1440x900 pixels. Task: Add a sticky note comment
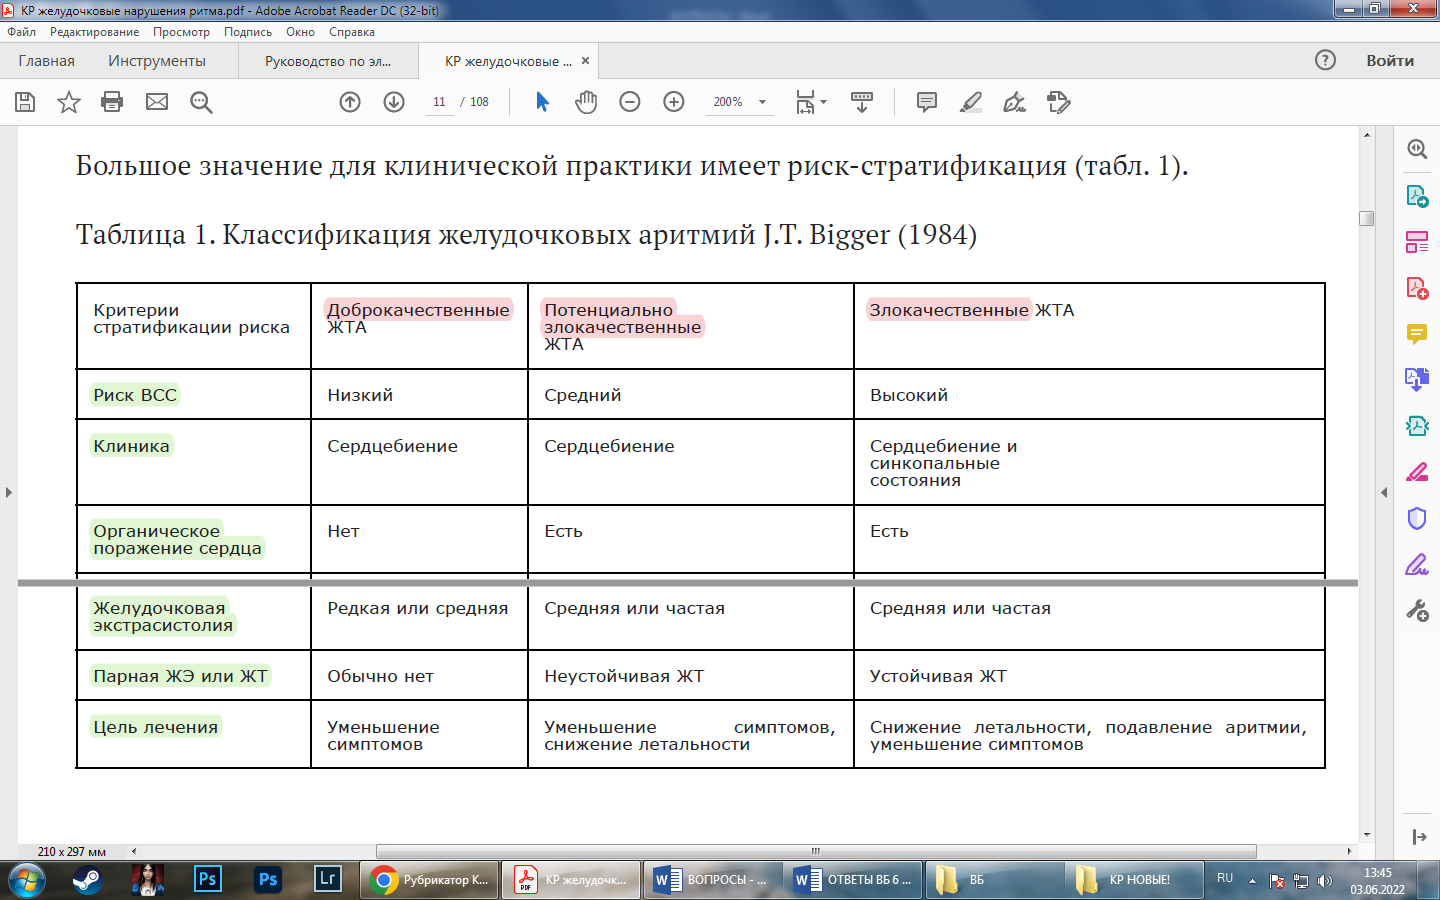(927, 102)
